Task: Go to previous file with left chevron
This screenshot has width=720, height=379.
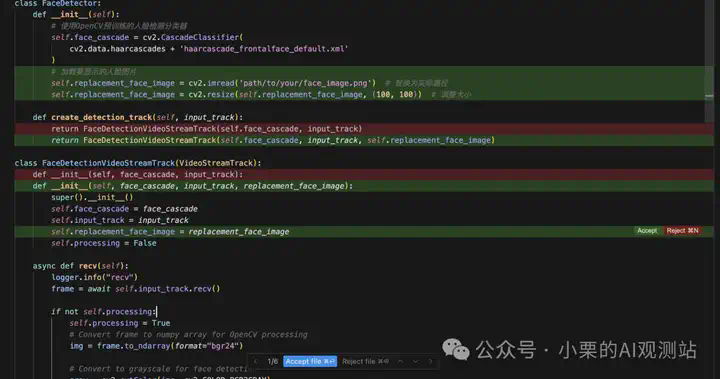Action: [256, 362]
